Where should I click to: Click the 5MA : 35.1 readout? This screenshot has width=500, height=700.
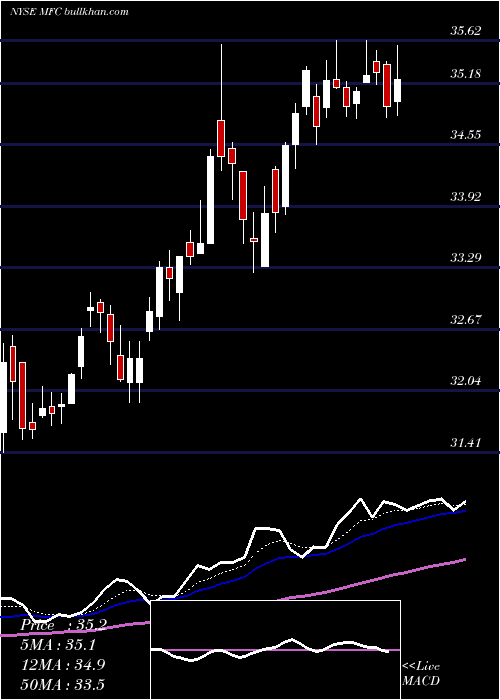click(x=58, y=645)
